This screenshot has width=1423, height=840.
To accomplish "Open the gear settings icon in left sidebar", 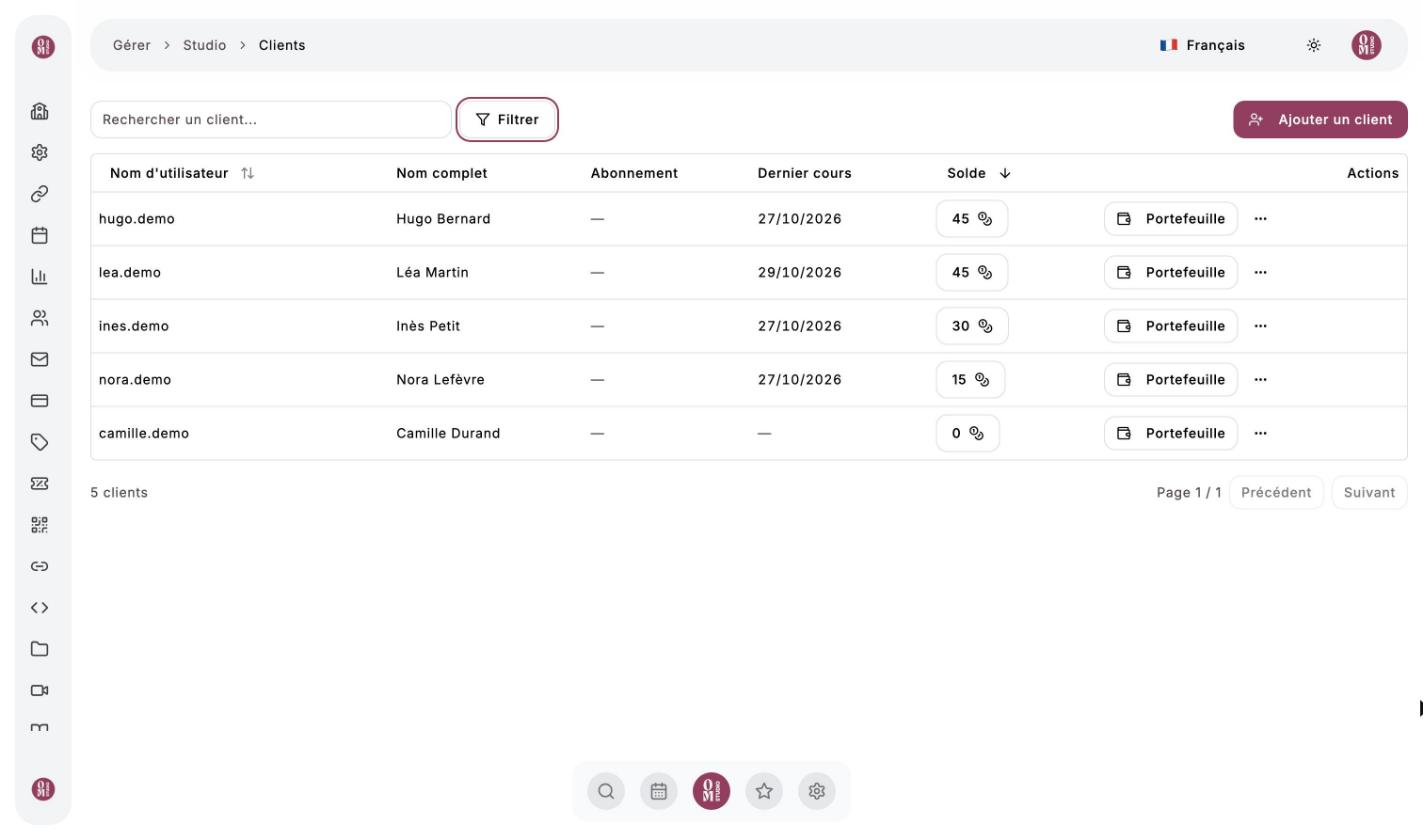I will point(40,153).
